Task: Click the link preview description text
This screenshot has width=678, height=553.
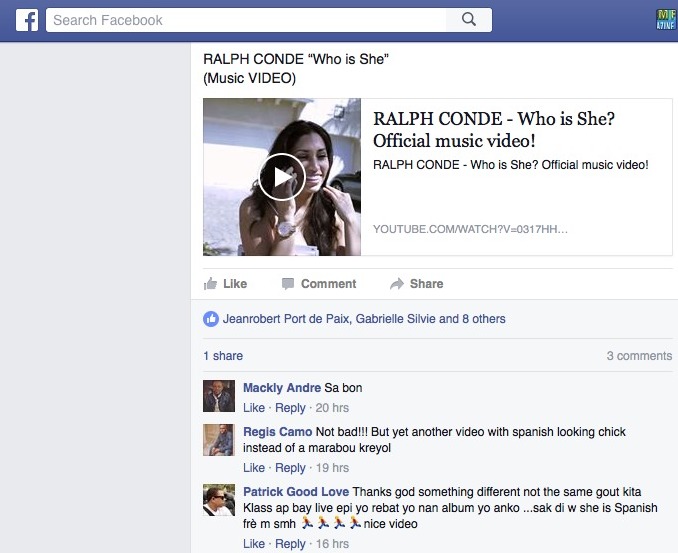Action: point(511,165)
